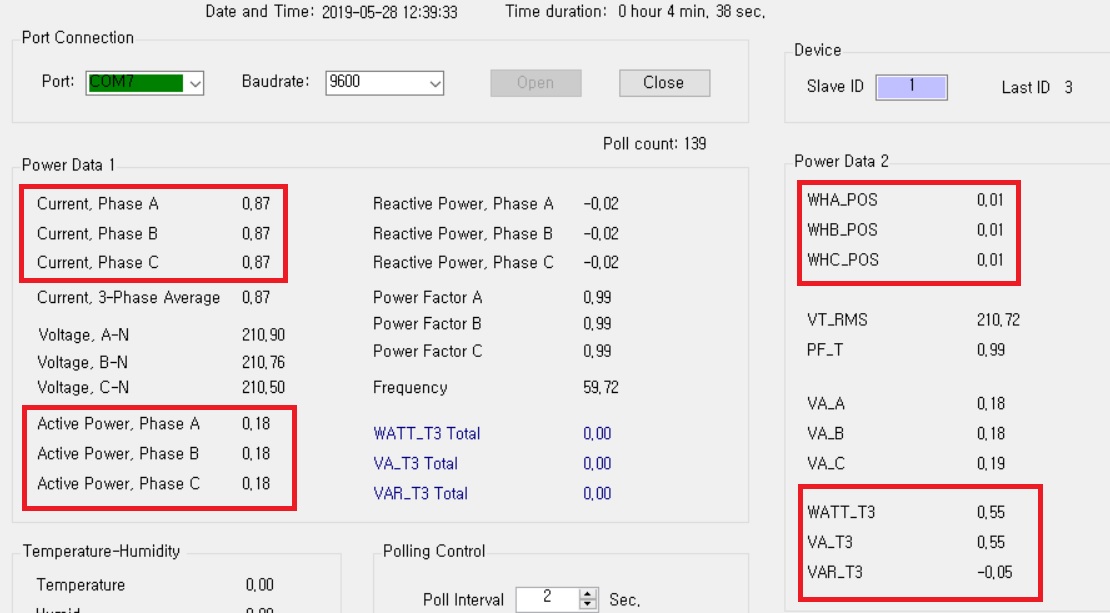Open the Baudrate 9600 dropdown list
The image size is (1110, 613).
[435, 83]
